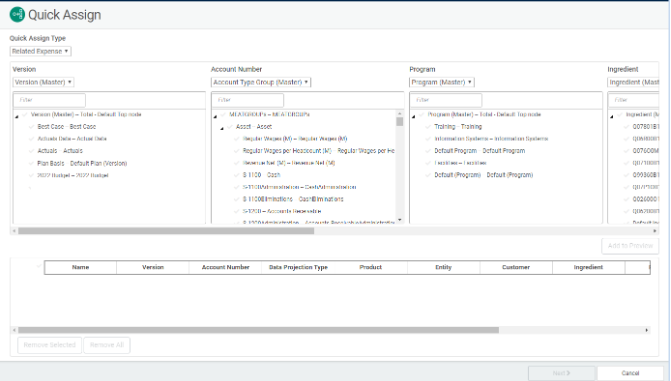The image size is (671, 381).
Task: Click the Name column header
Action: tap(80, 267)
